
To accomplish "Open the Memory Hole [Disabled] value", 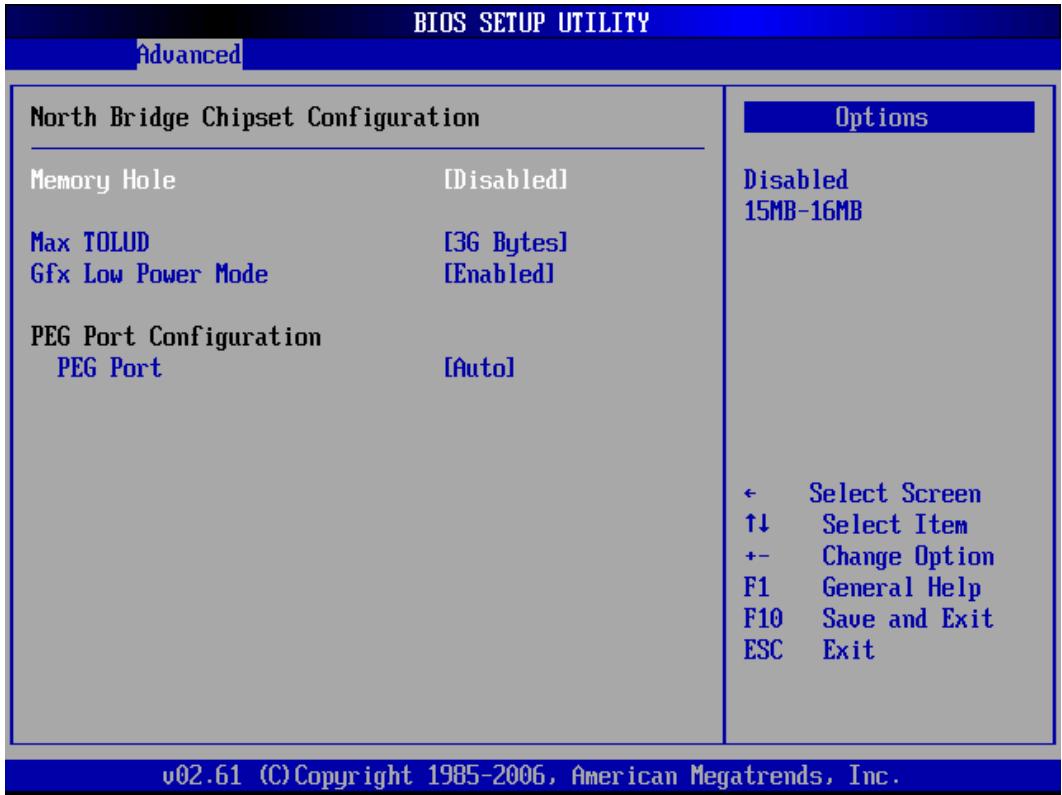I will [505, 180].
